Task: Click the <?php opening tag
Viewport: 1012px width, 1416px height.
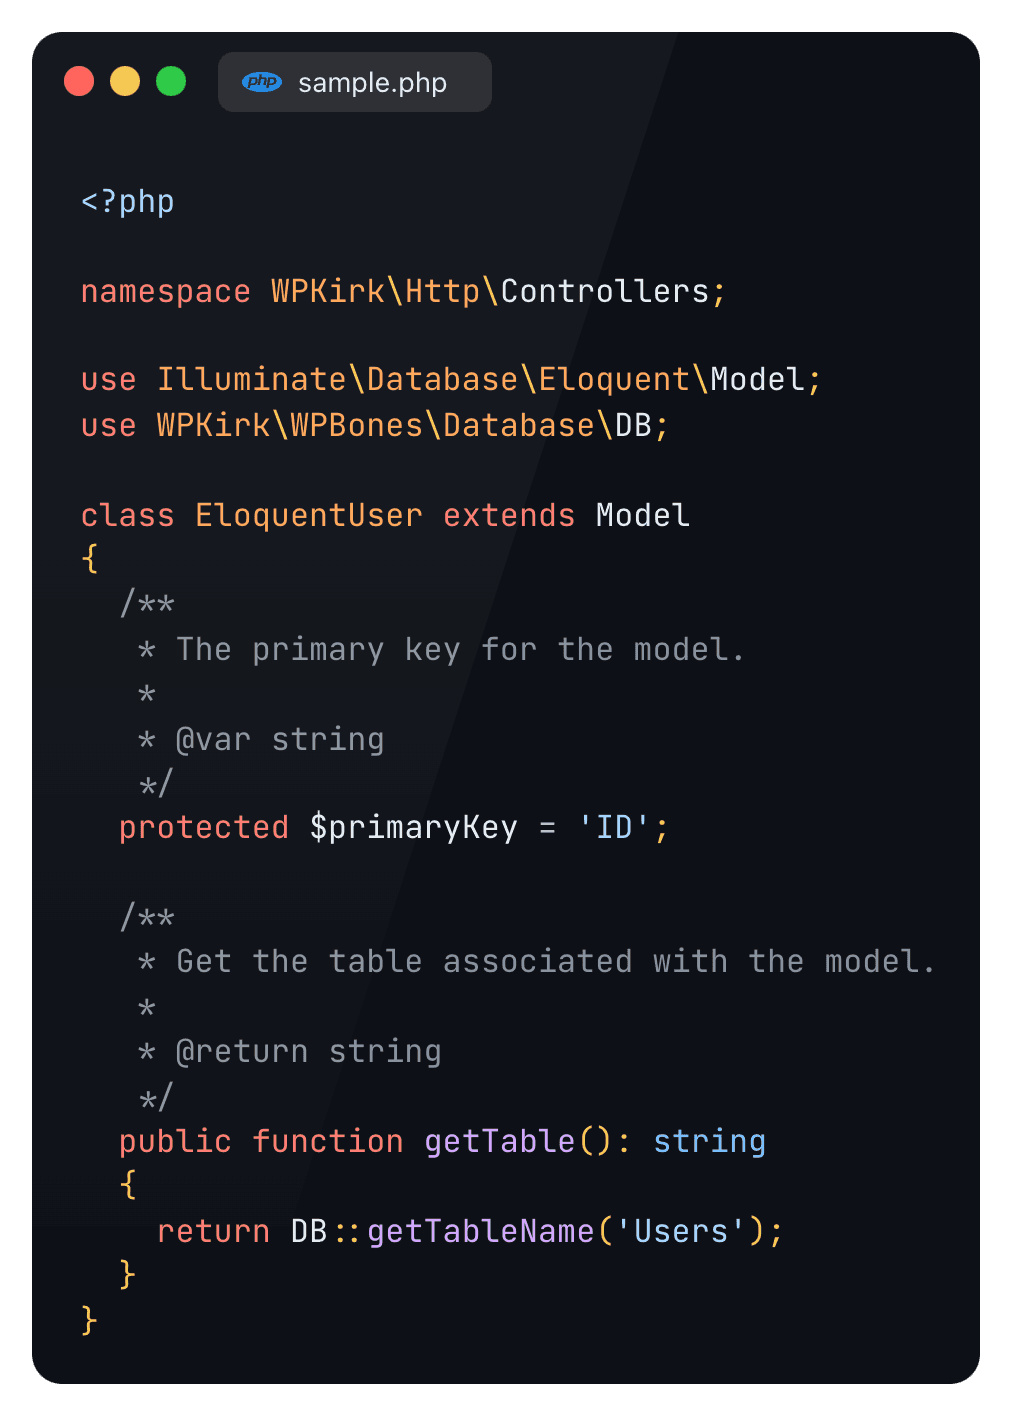Action: click(127, 202)
